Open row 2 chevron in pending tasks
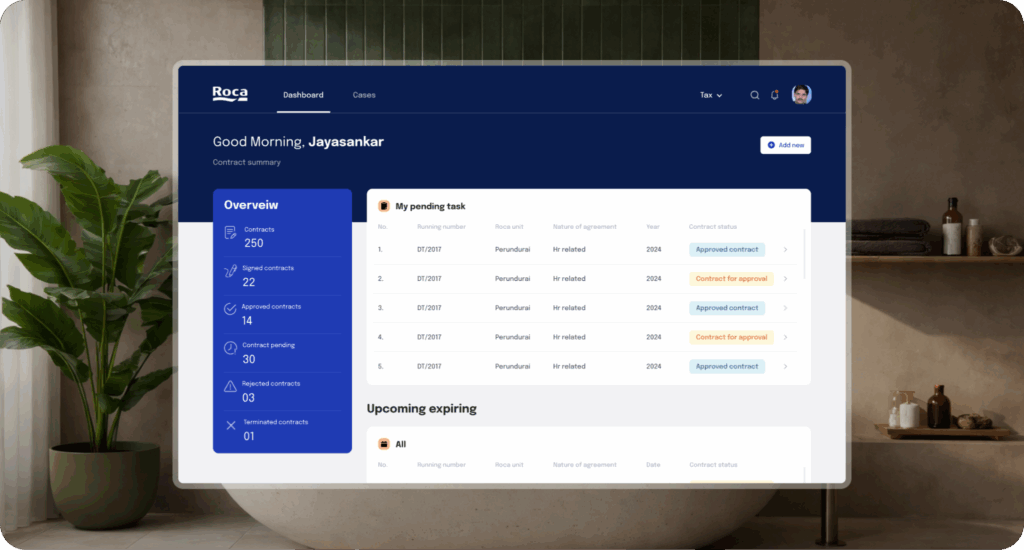Screen dimensions: 1024x550 click(x=786, y=279)
